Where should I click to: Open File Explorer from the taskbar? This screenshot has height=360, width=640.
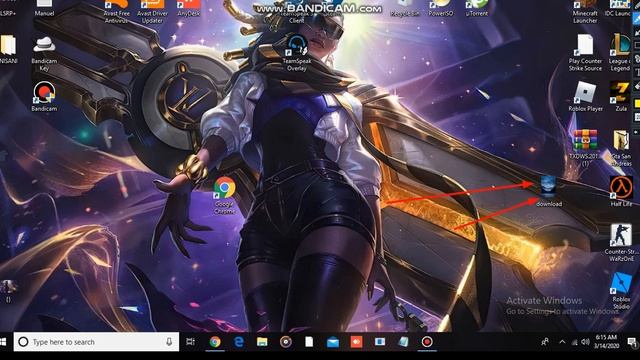pos(262,342)
